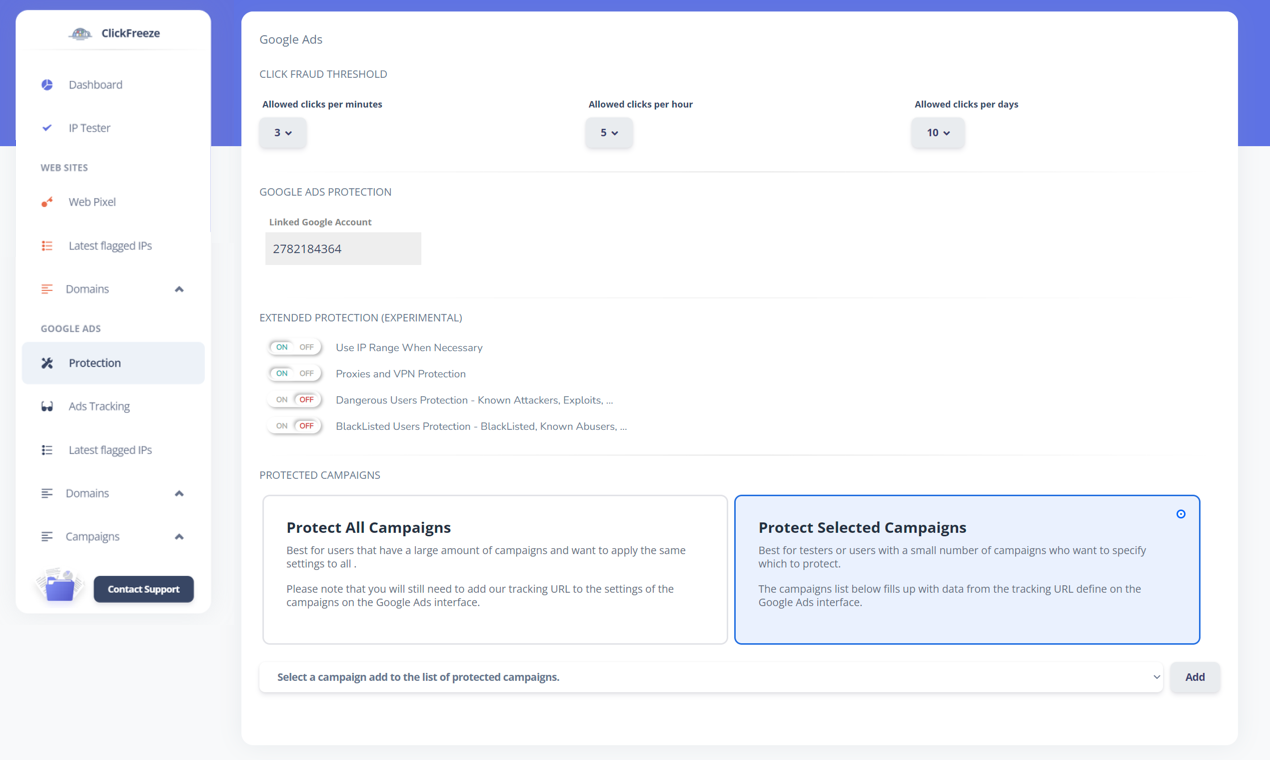Click the Ads Tracking glasses icon
The width and height of the screenshot is (1270, 760).
(x=47, y=407)
